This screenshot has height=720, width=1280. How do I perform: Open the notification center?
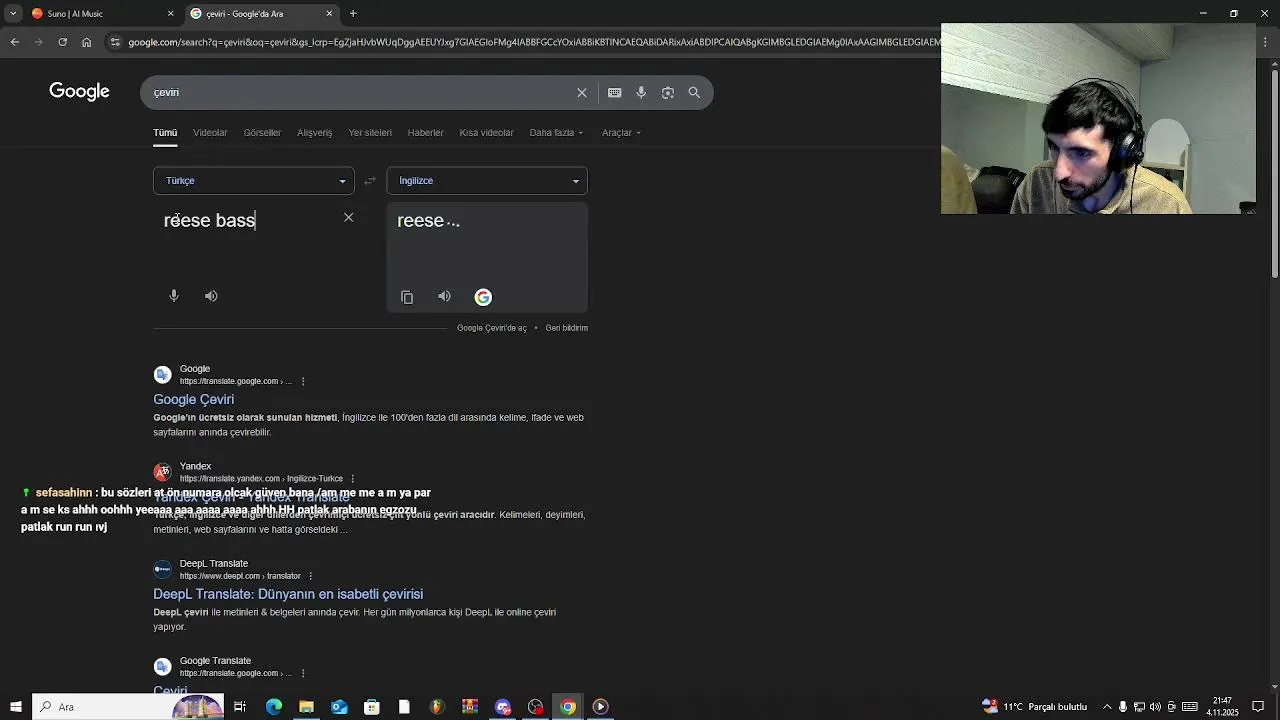(1258, 707)
